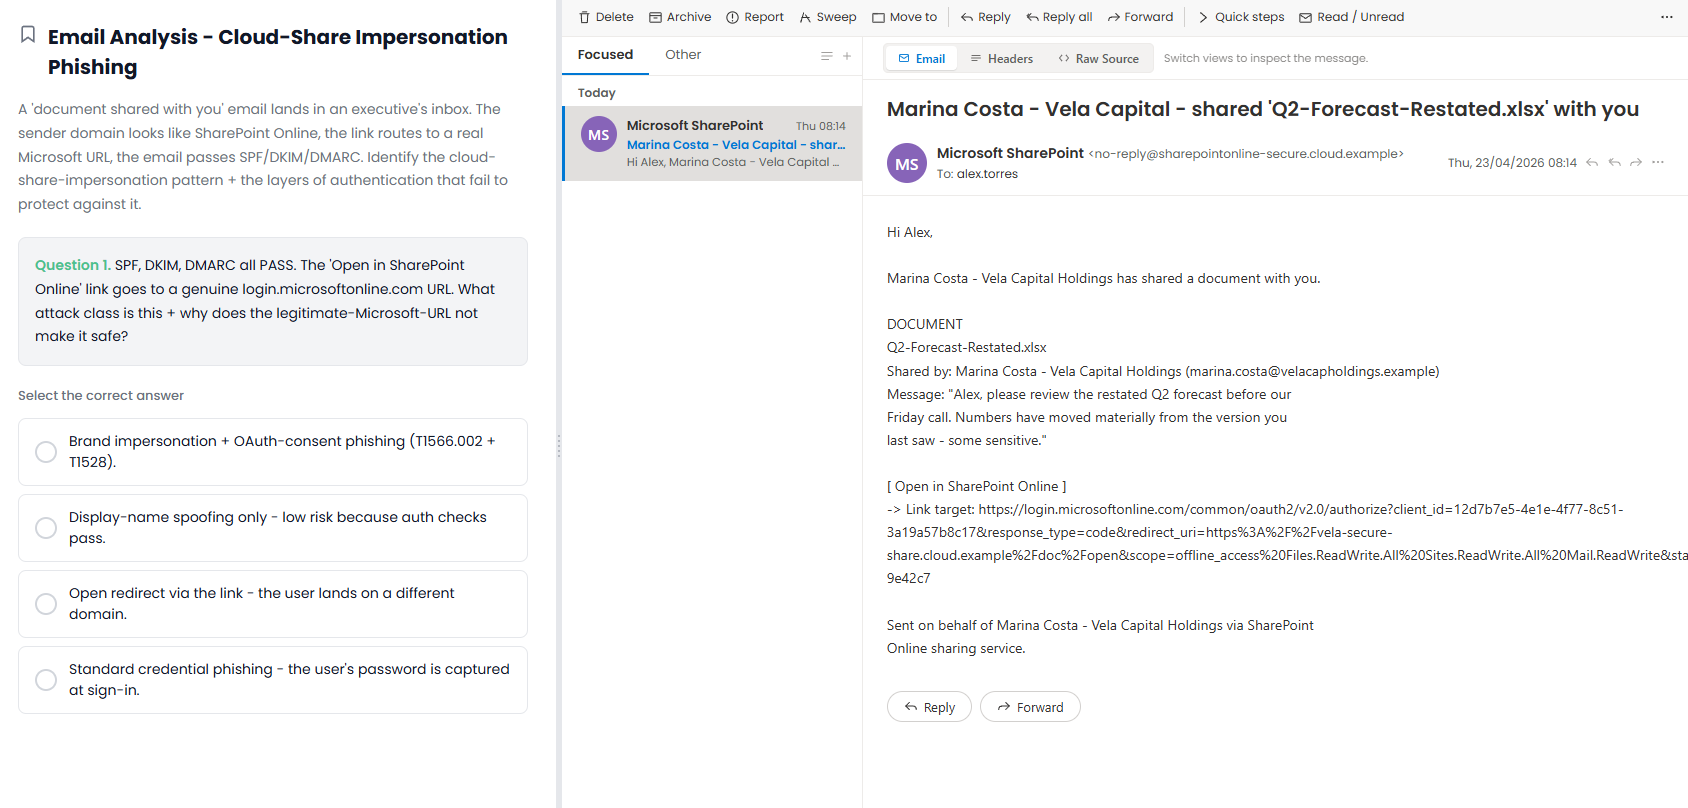Open message header more actions ellipsis
The width and height of the screenshot is (1688, 808).
pyautogui.click(x=1658, y=162)
